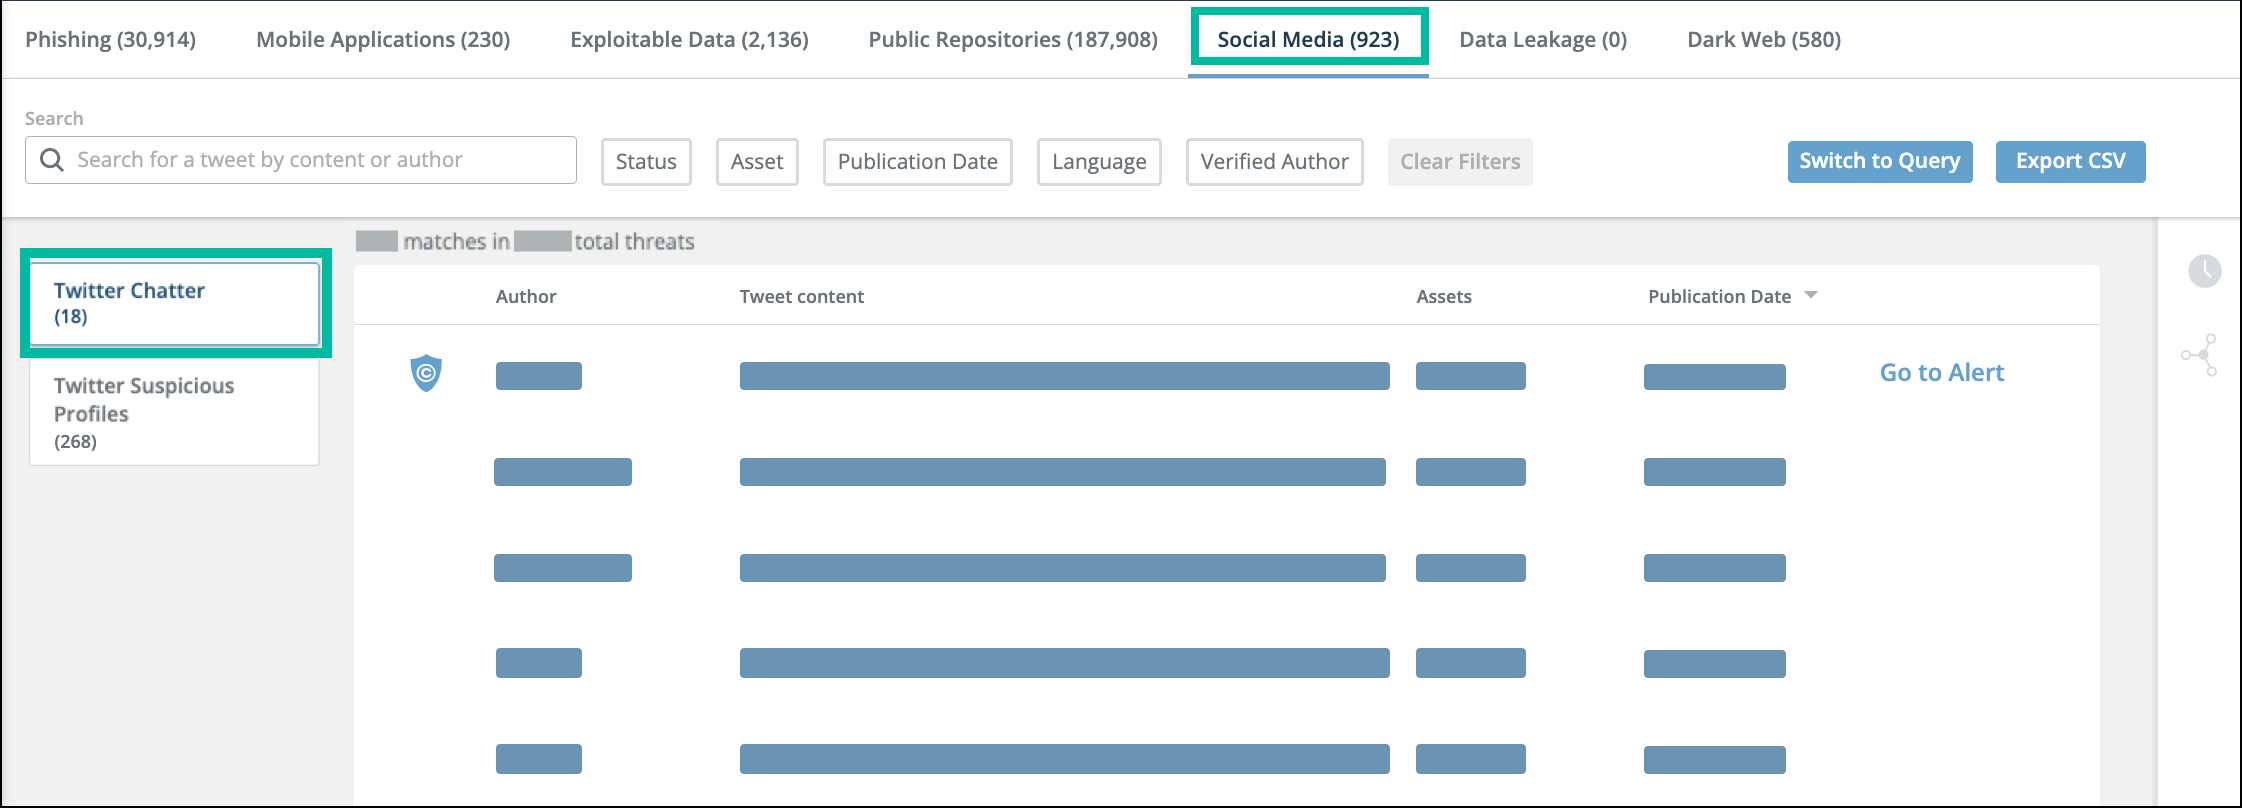
Task: Expand the Publication Date filter
Action: click(x=917, y=162)
